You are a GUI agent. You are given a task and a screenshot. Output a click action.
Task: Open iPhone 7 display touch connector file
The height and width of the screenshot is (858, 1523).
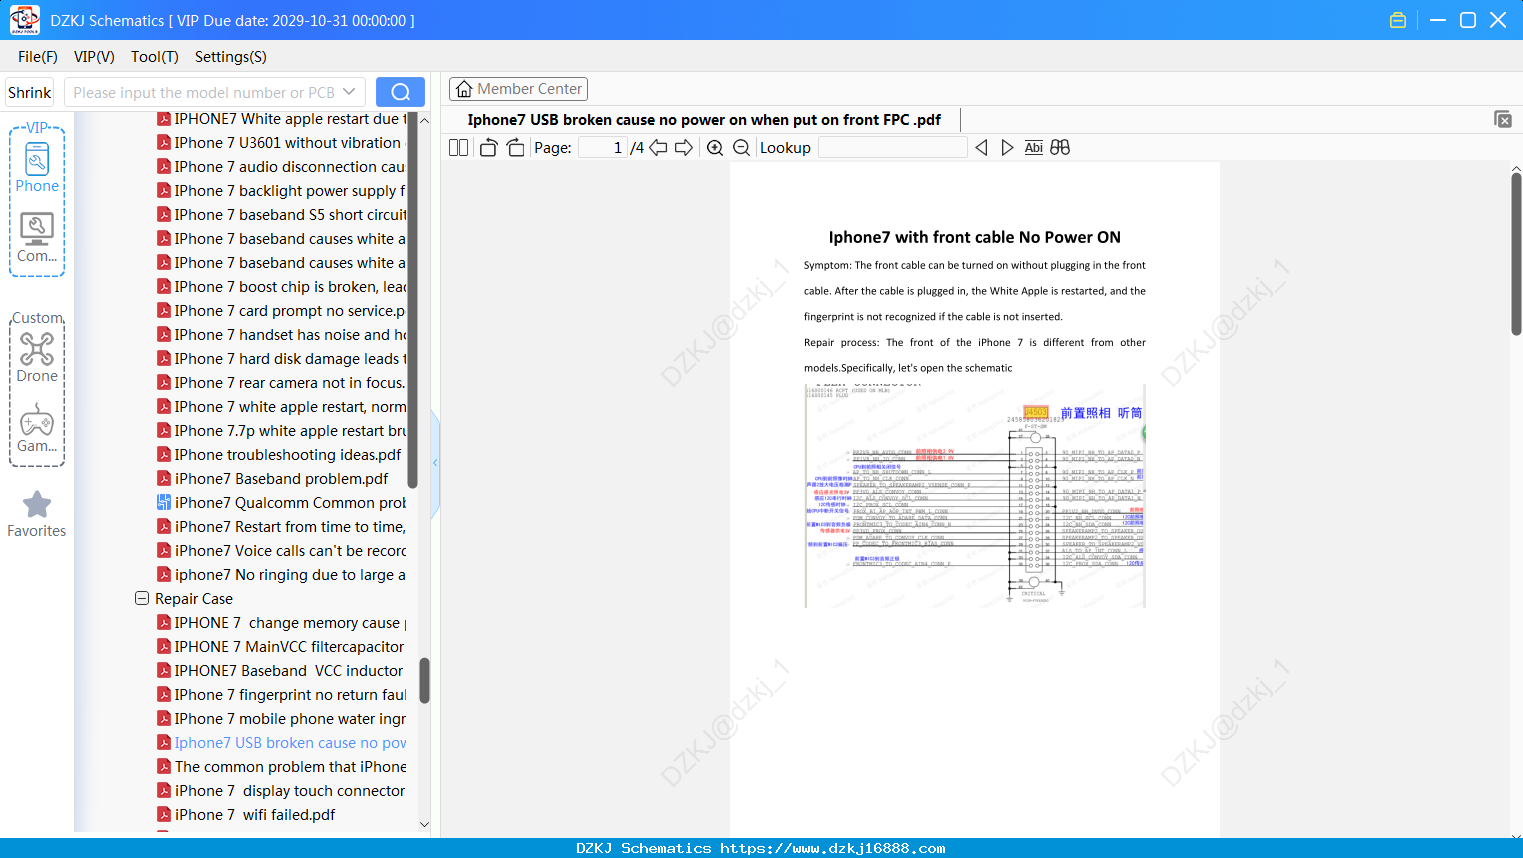tap(290, 791)
